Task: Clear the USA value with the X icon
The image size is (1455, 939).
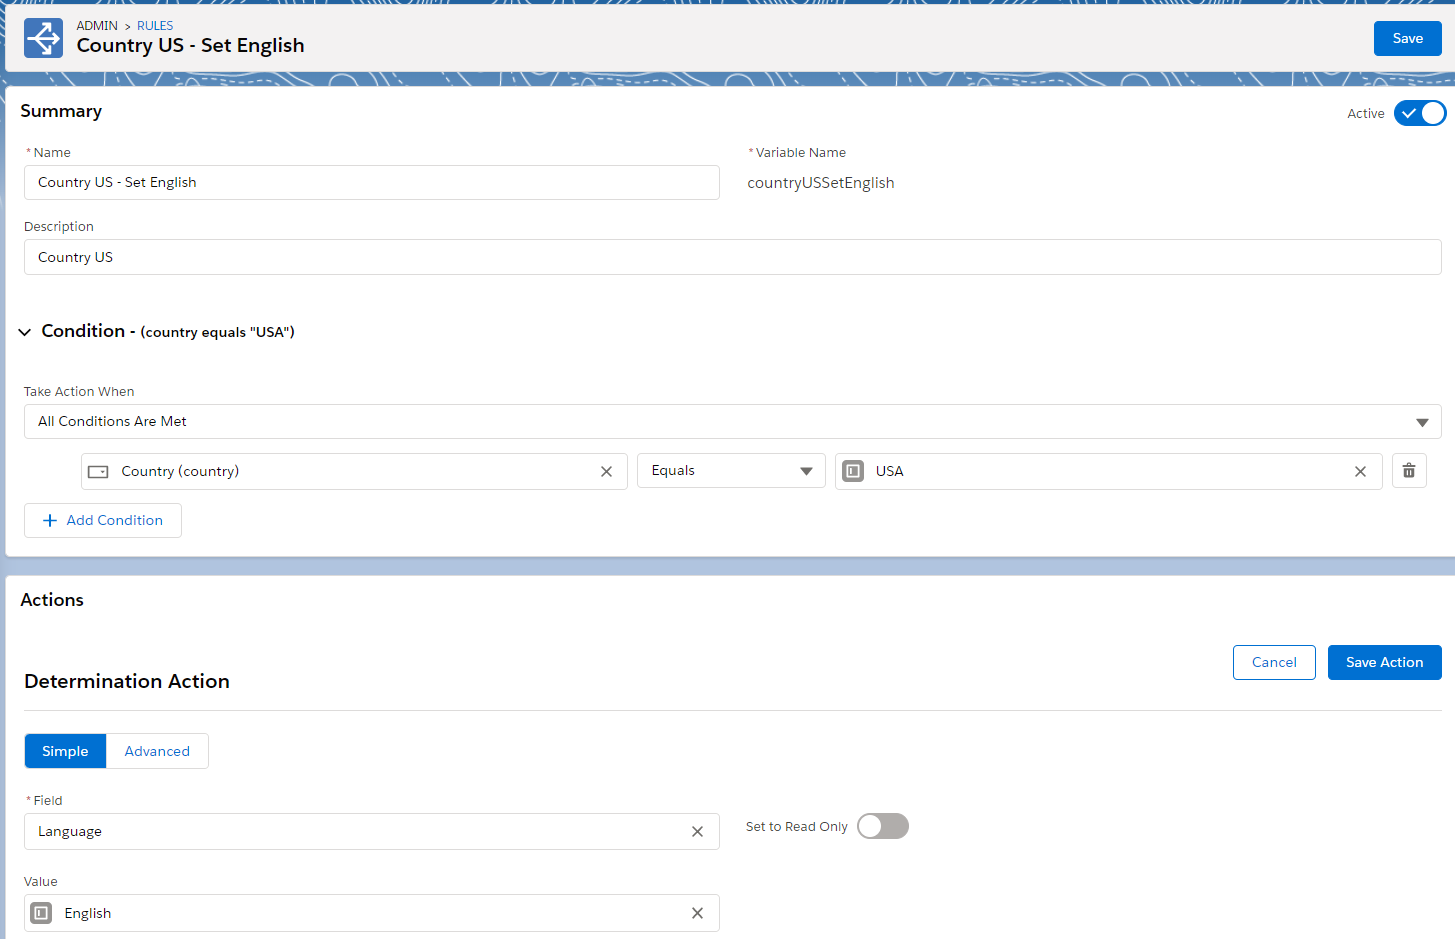Action: [x=1360, y=470]
